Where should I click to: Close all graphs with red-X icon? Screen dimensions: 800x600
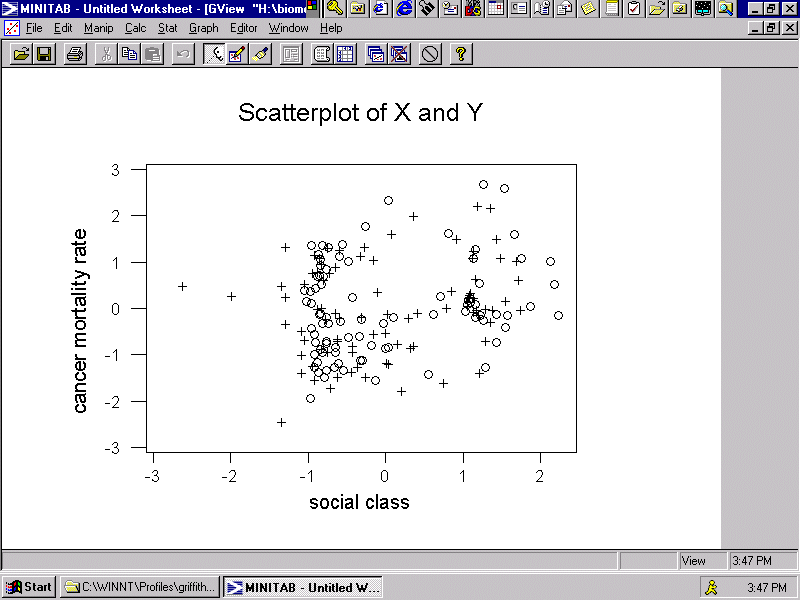[399, 54]
